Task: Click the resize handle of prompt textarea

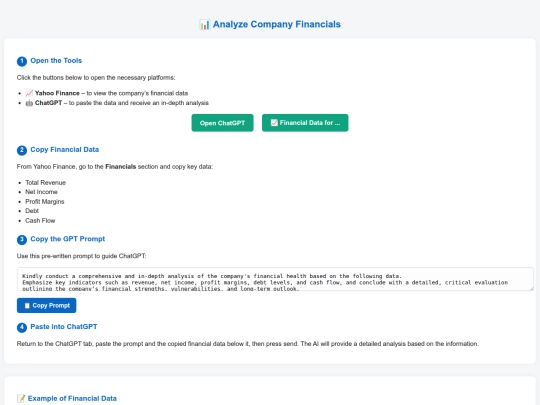Action: pyautogui.click(x=531, y=289)
